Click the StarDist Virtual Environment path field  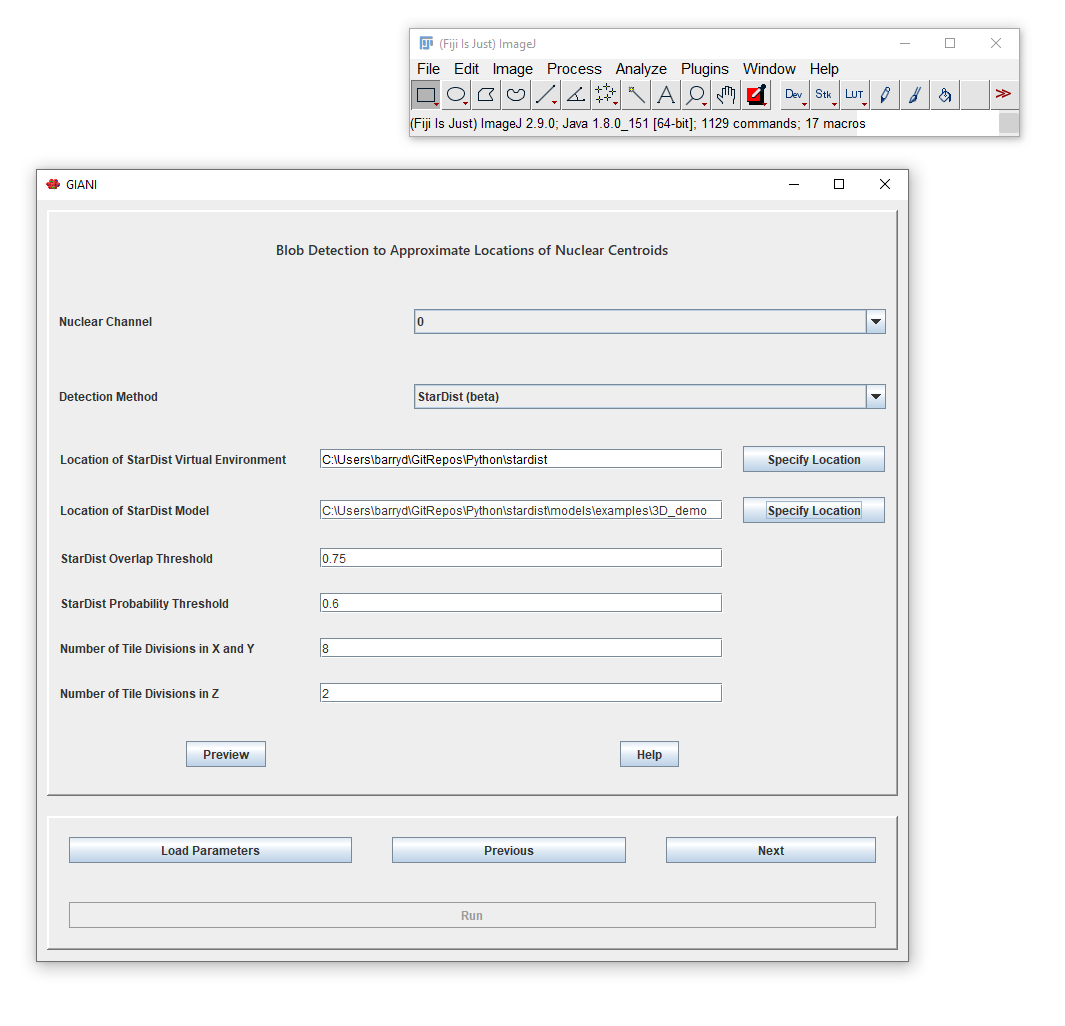pyautogui.click(x=521, y=459)
